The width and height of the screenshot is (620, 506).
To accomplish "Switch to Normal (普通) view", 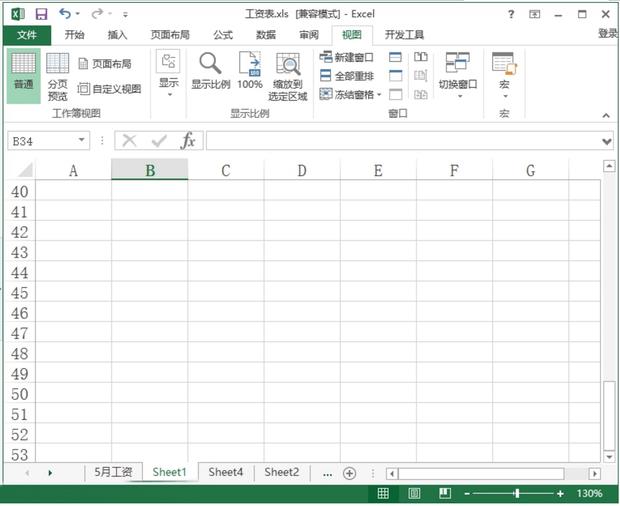I will pyautogui.click(x=23, y=74).
